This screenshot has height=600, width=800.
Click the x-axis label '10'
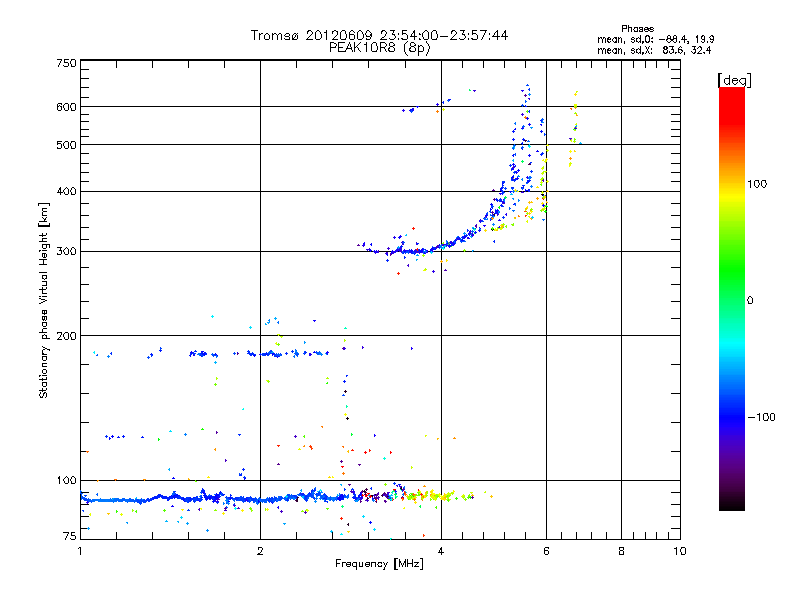pos(680,551)
